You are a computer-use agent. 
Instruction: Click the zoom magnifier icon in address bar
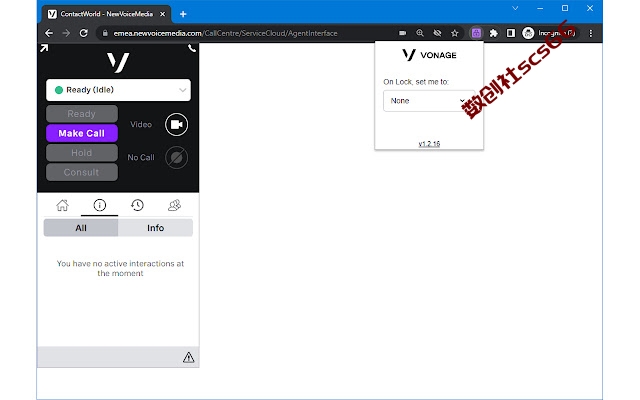point(420,33)
